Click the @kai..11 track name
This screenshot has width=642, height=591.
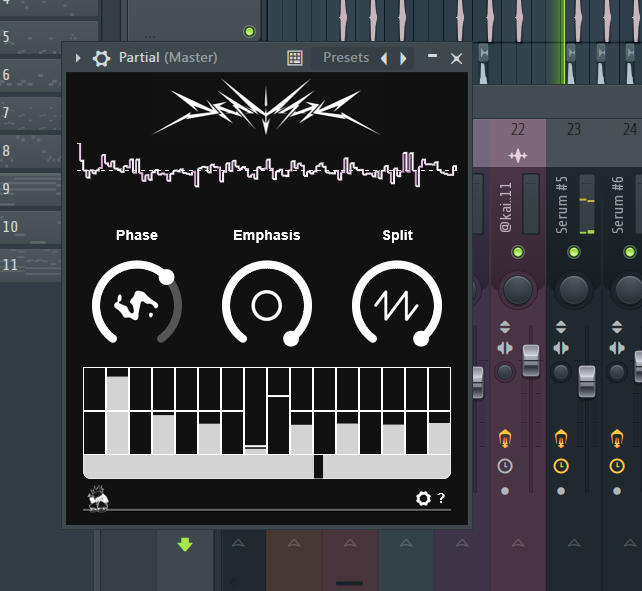coord(505,208)
